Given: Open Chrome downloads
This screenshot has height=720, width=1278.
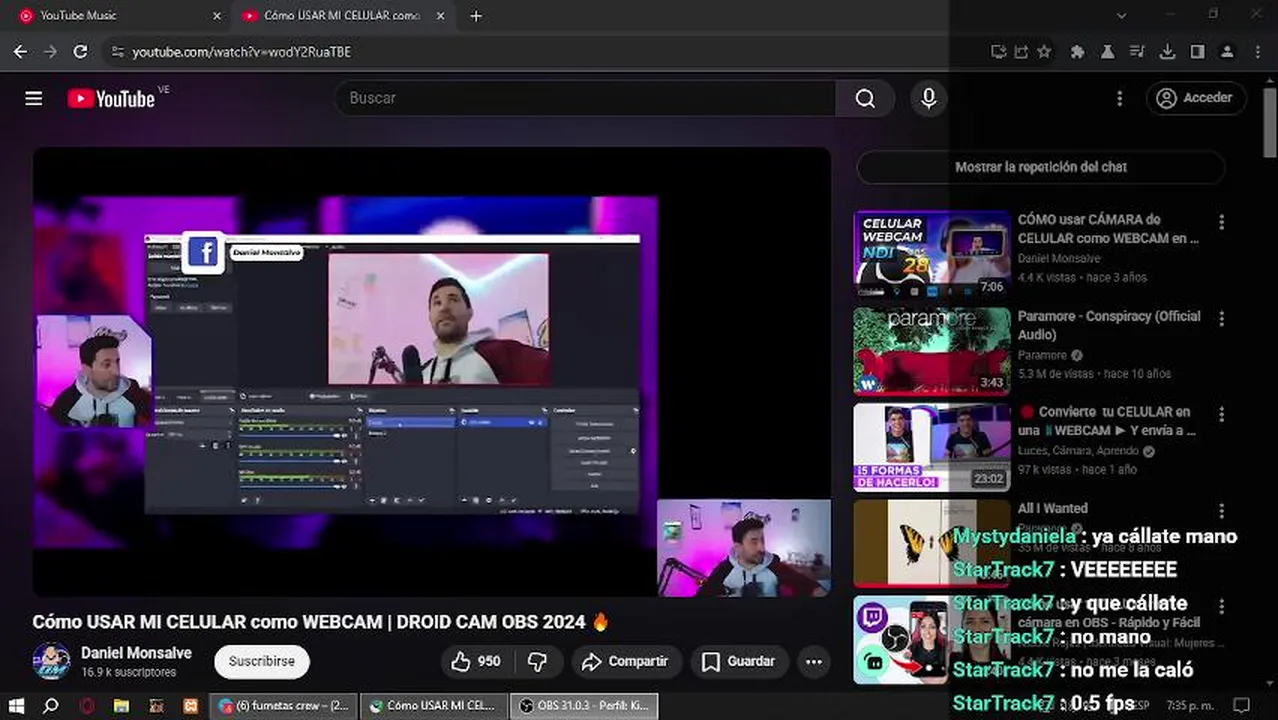Looking at the screenshot, I should click(x=1167, y=52).
